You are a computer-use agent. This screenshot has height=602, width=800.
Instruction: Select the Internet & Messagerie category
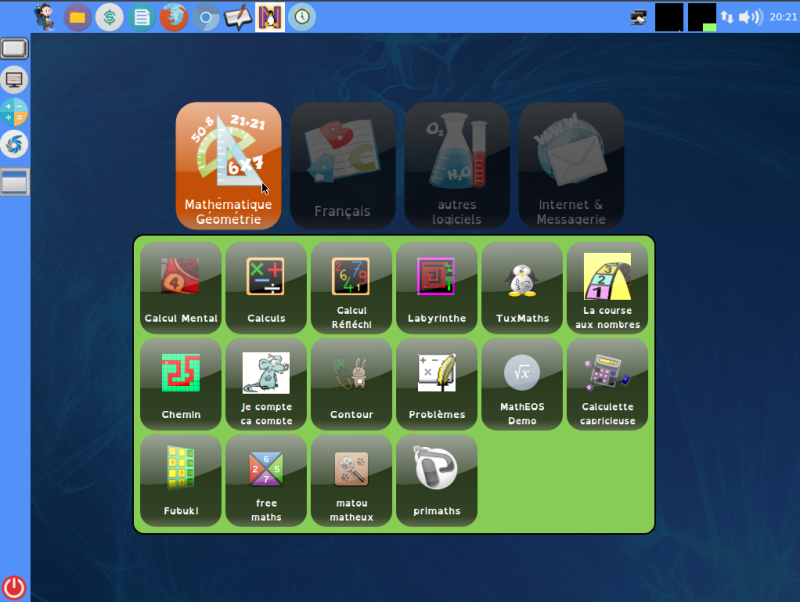point(571,166)
